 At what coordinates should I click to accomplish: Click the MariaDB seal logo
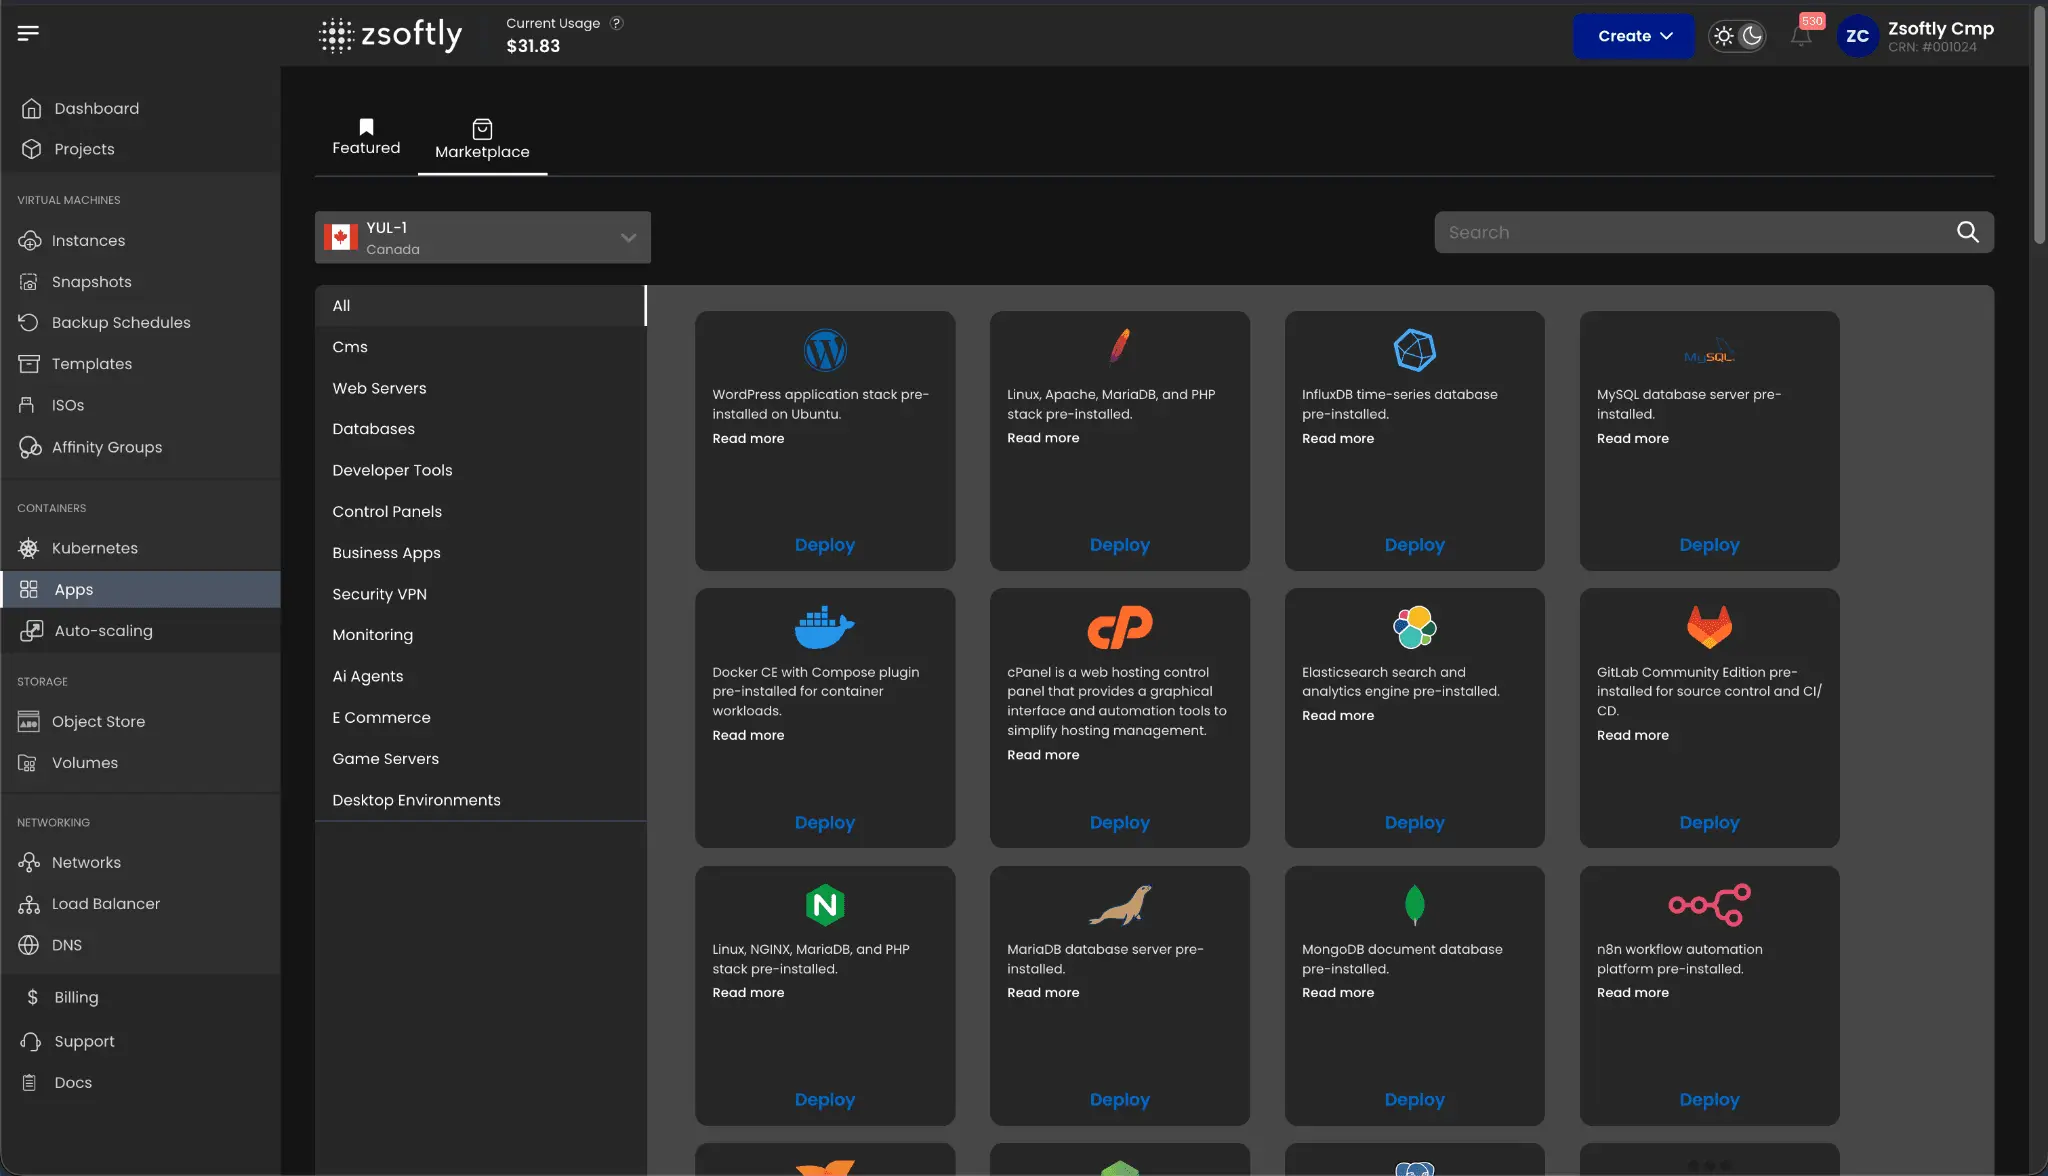[x=1120, y=905]
